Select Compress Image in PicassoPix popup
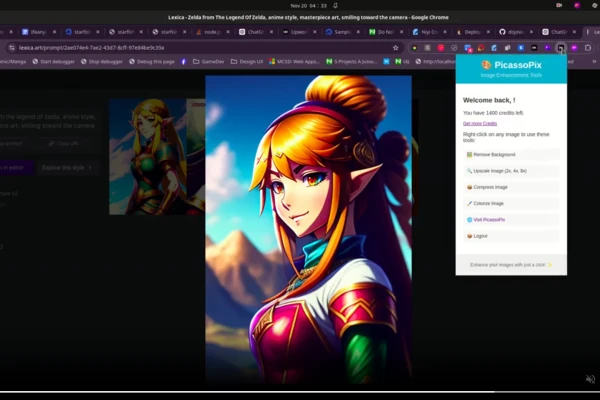The width and height of the screenshot is (600, 400). pyautogui.click(x=511, y=187)
